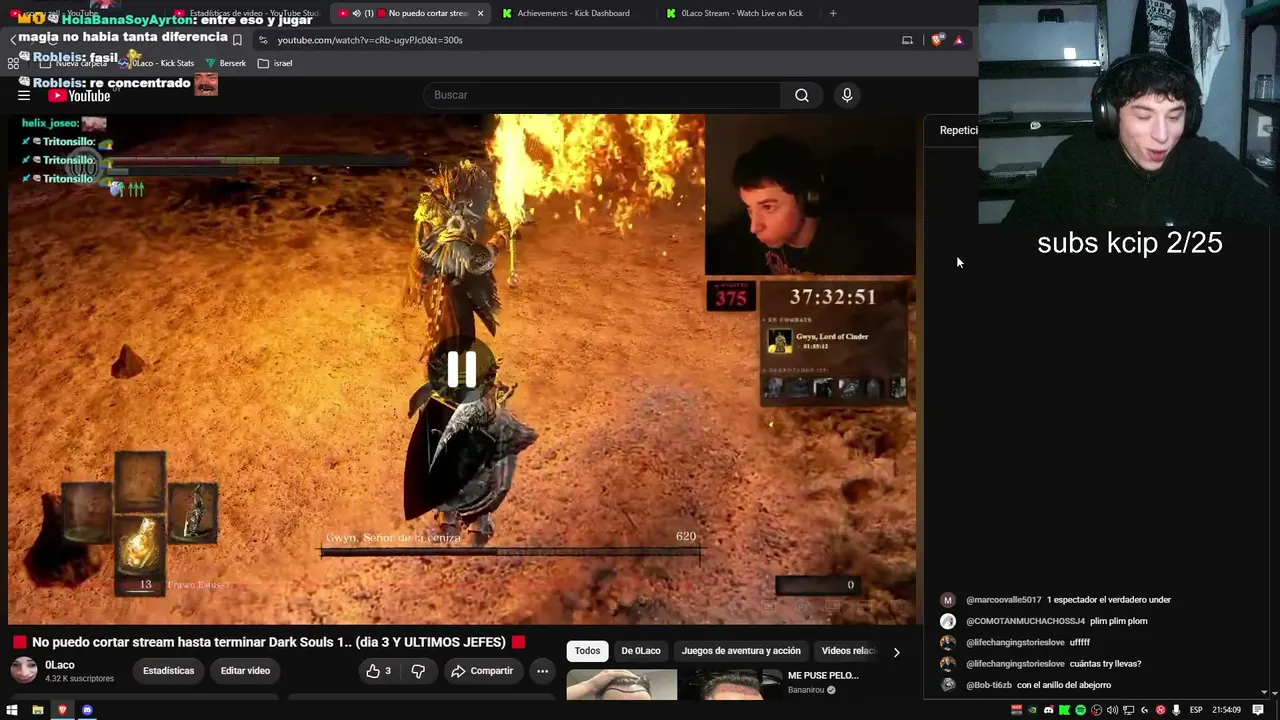Open the volume speaker tray icon

(x=1112, y=710)
